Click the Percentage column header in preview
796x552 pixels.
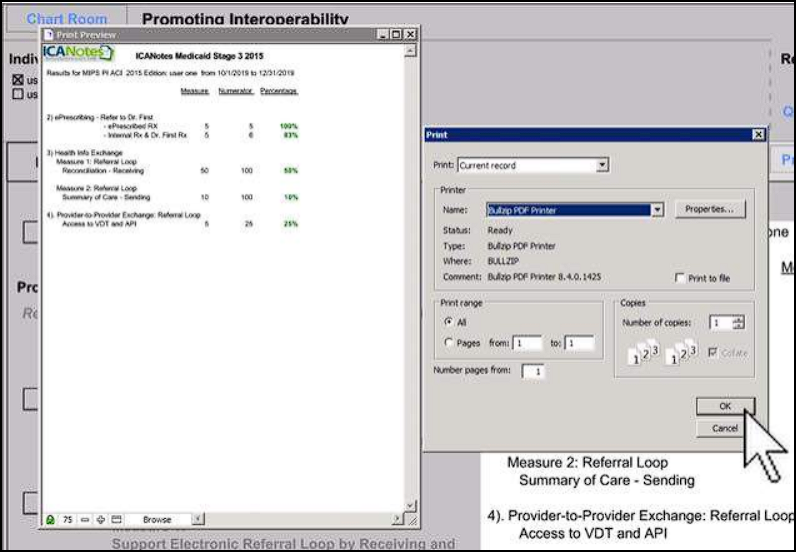tap(279, 91)
